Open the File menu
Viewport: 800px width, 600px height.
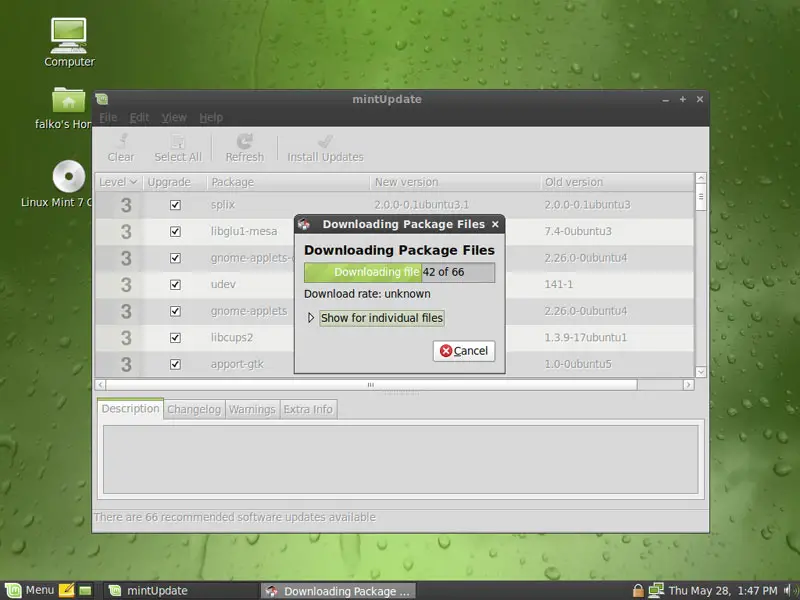pyautogui.click(x=108, y=117)
